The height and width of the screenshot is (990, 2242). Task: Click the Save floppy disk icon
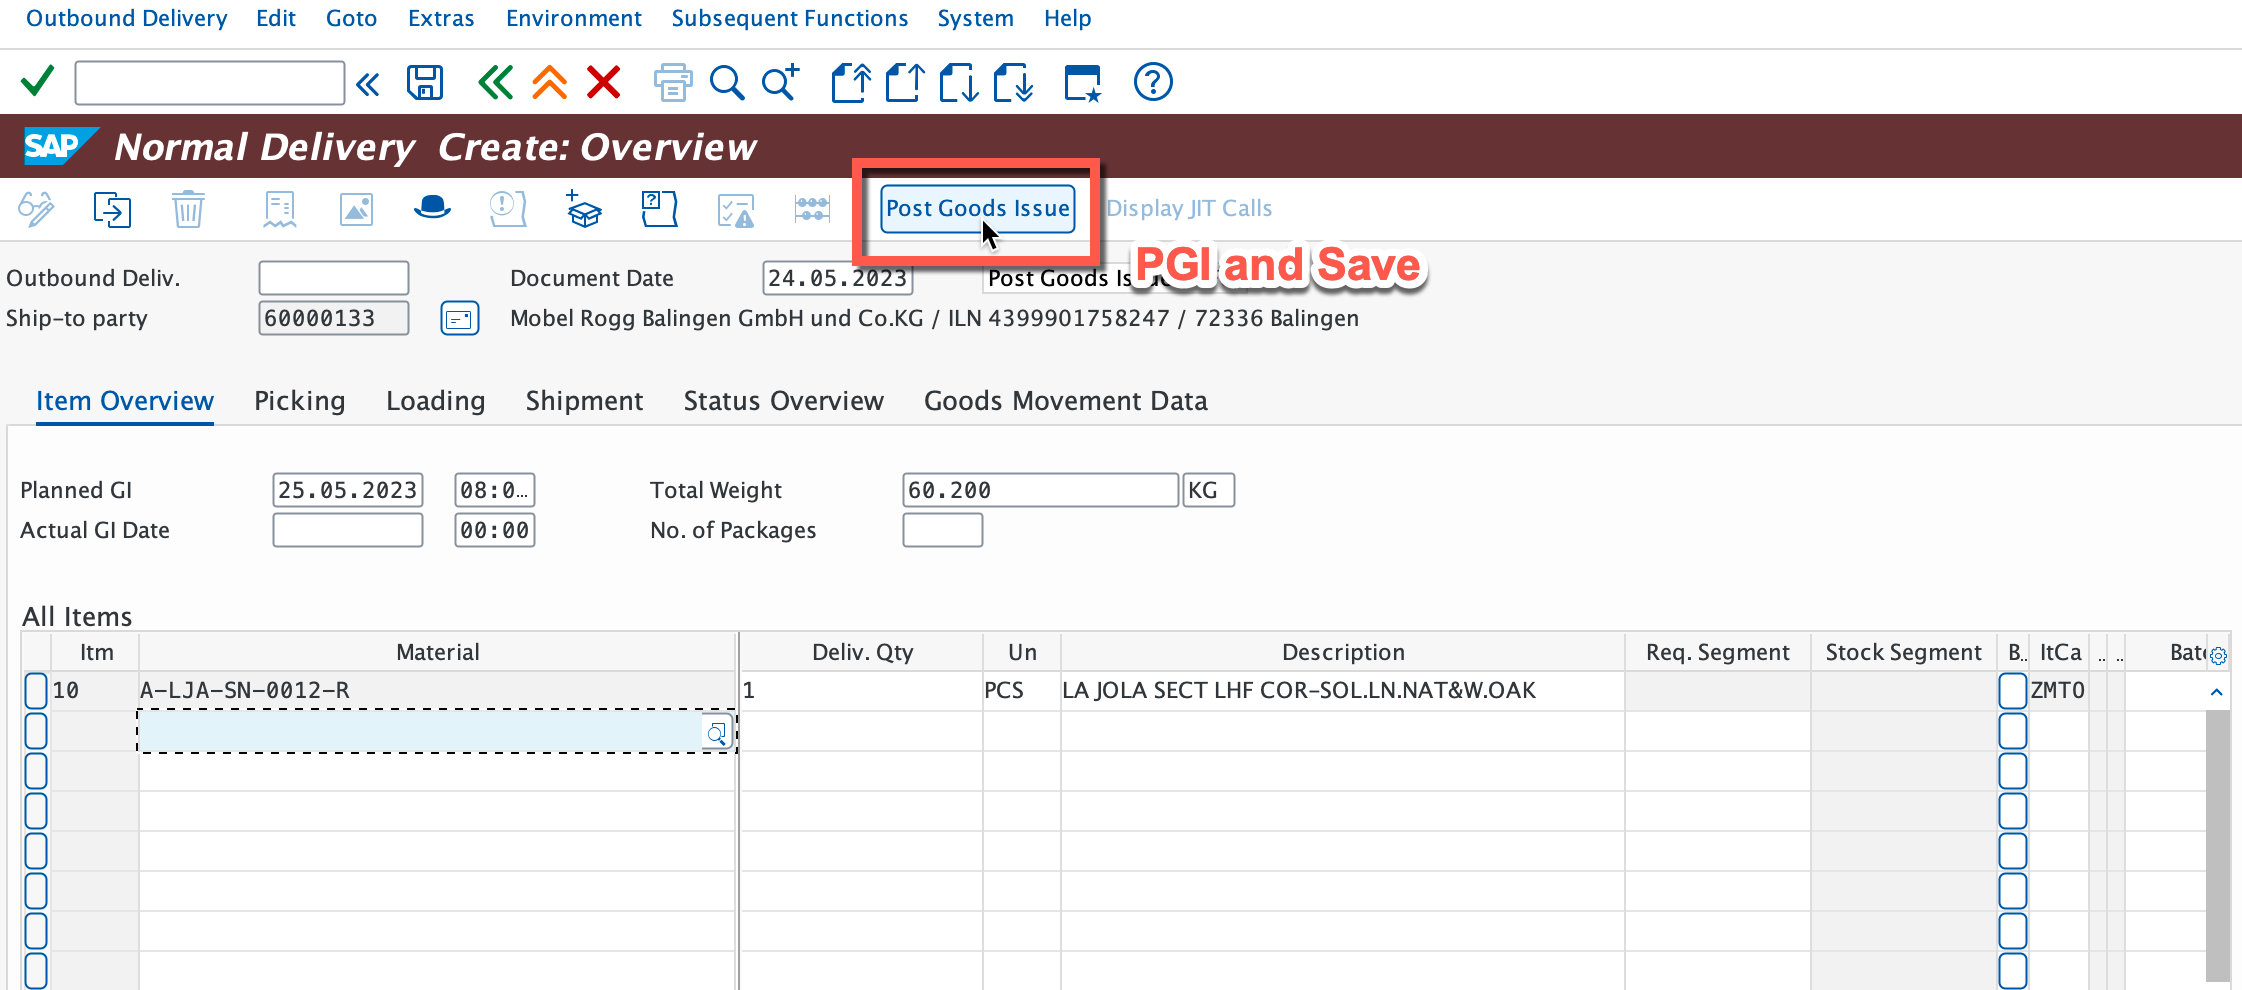pos(425,82)
